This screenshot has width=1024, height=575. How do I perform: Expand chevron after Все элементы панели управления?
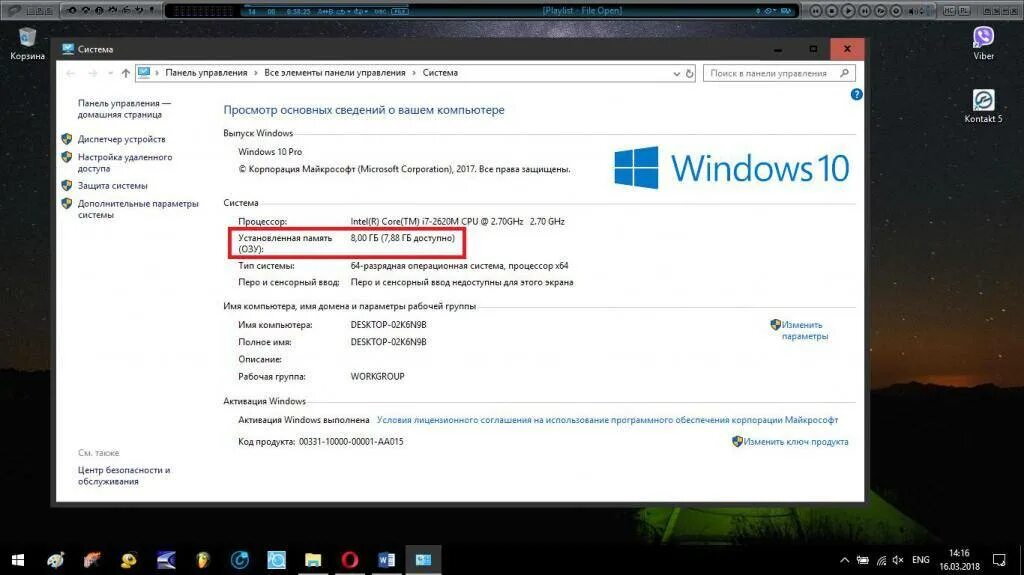click(x=414, y=73)
